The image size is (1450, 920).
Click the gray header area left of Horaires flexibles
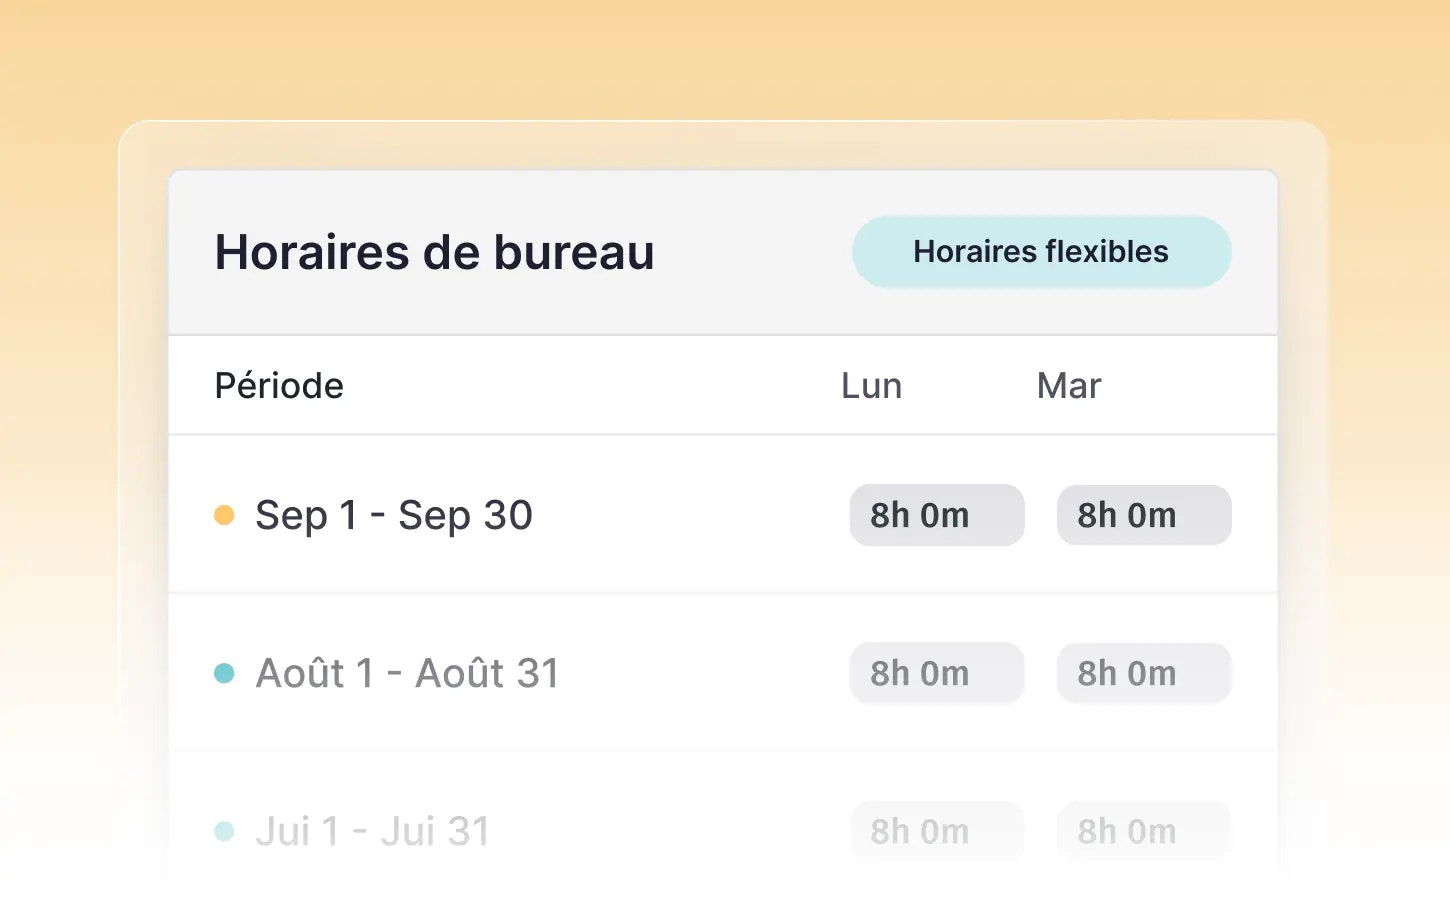coord(750,252)
